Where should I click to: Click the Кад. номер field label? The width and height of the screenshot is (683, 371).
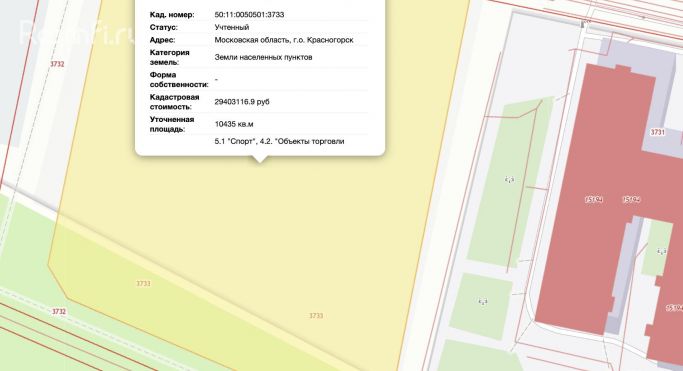click(x=172, y=14)
